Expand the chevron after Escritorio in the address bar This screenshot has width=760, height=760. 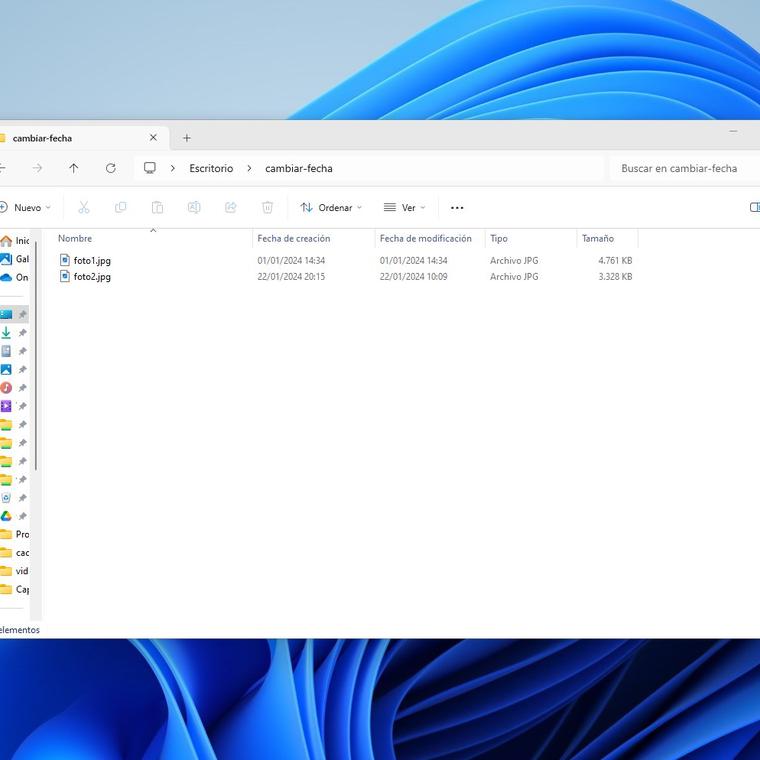249,168
